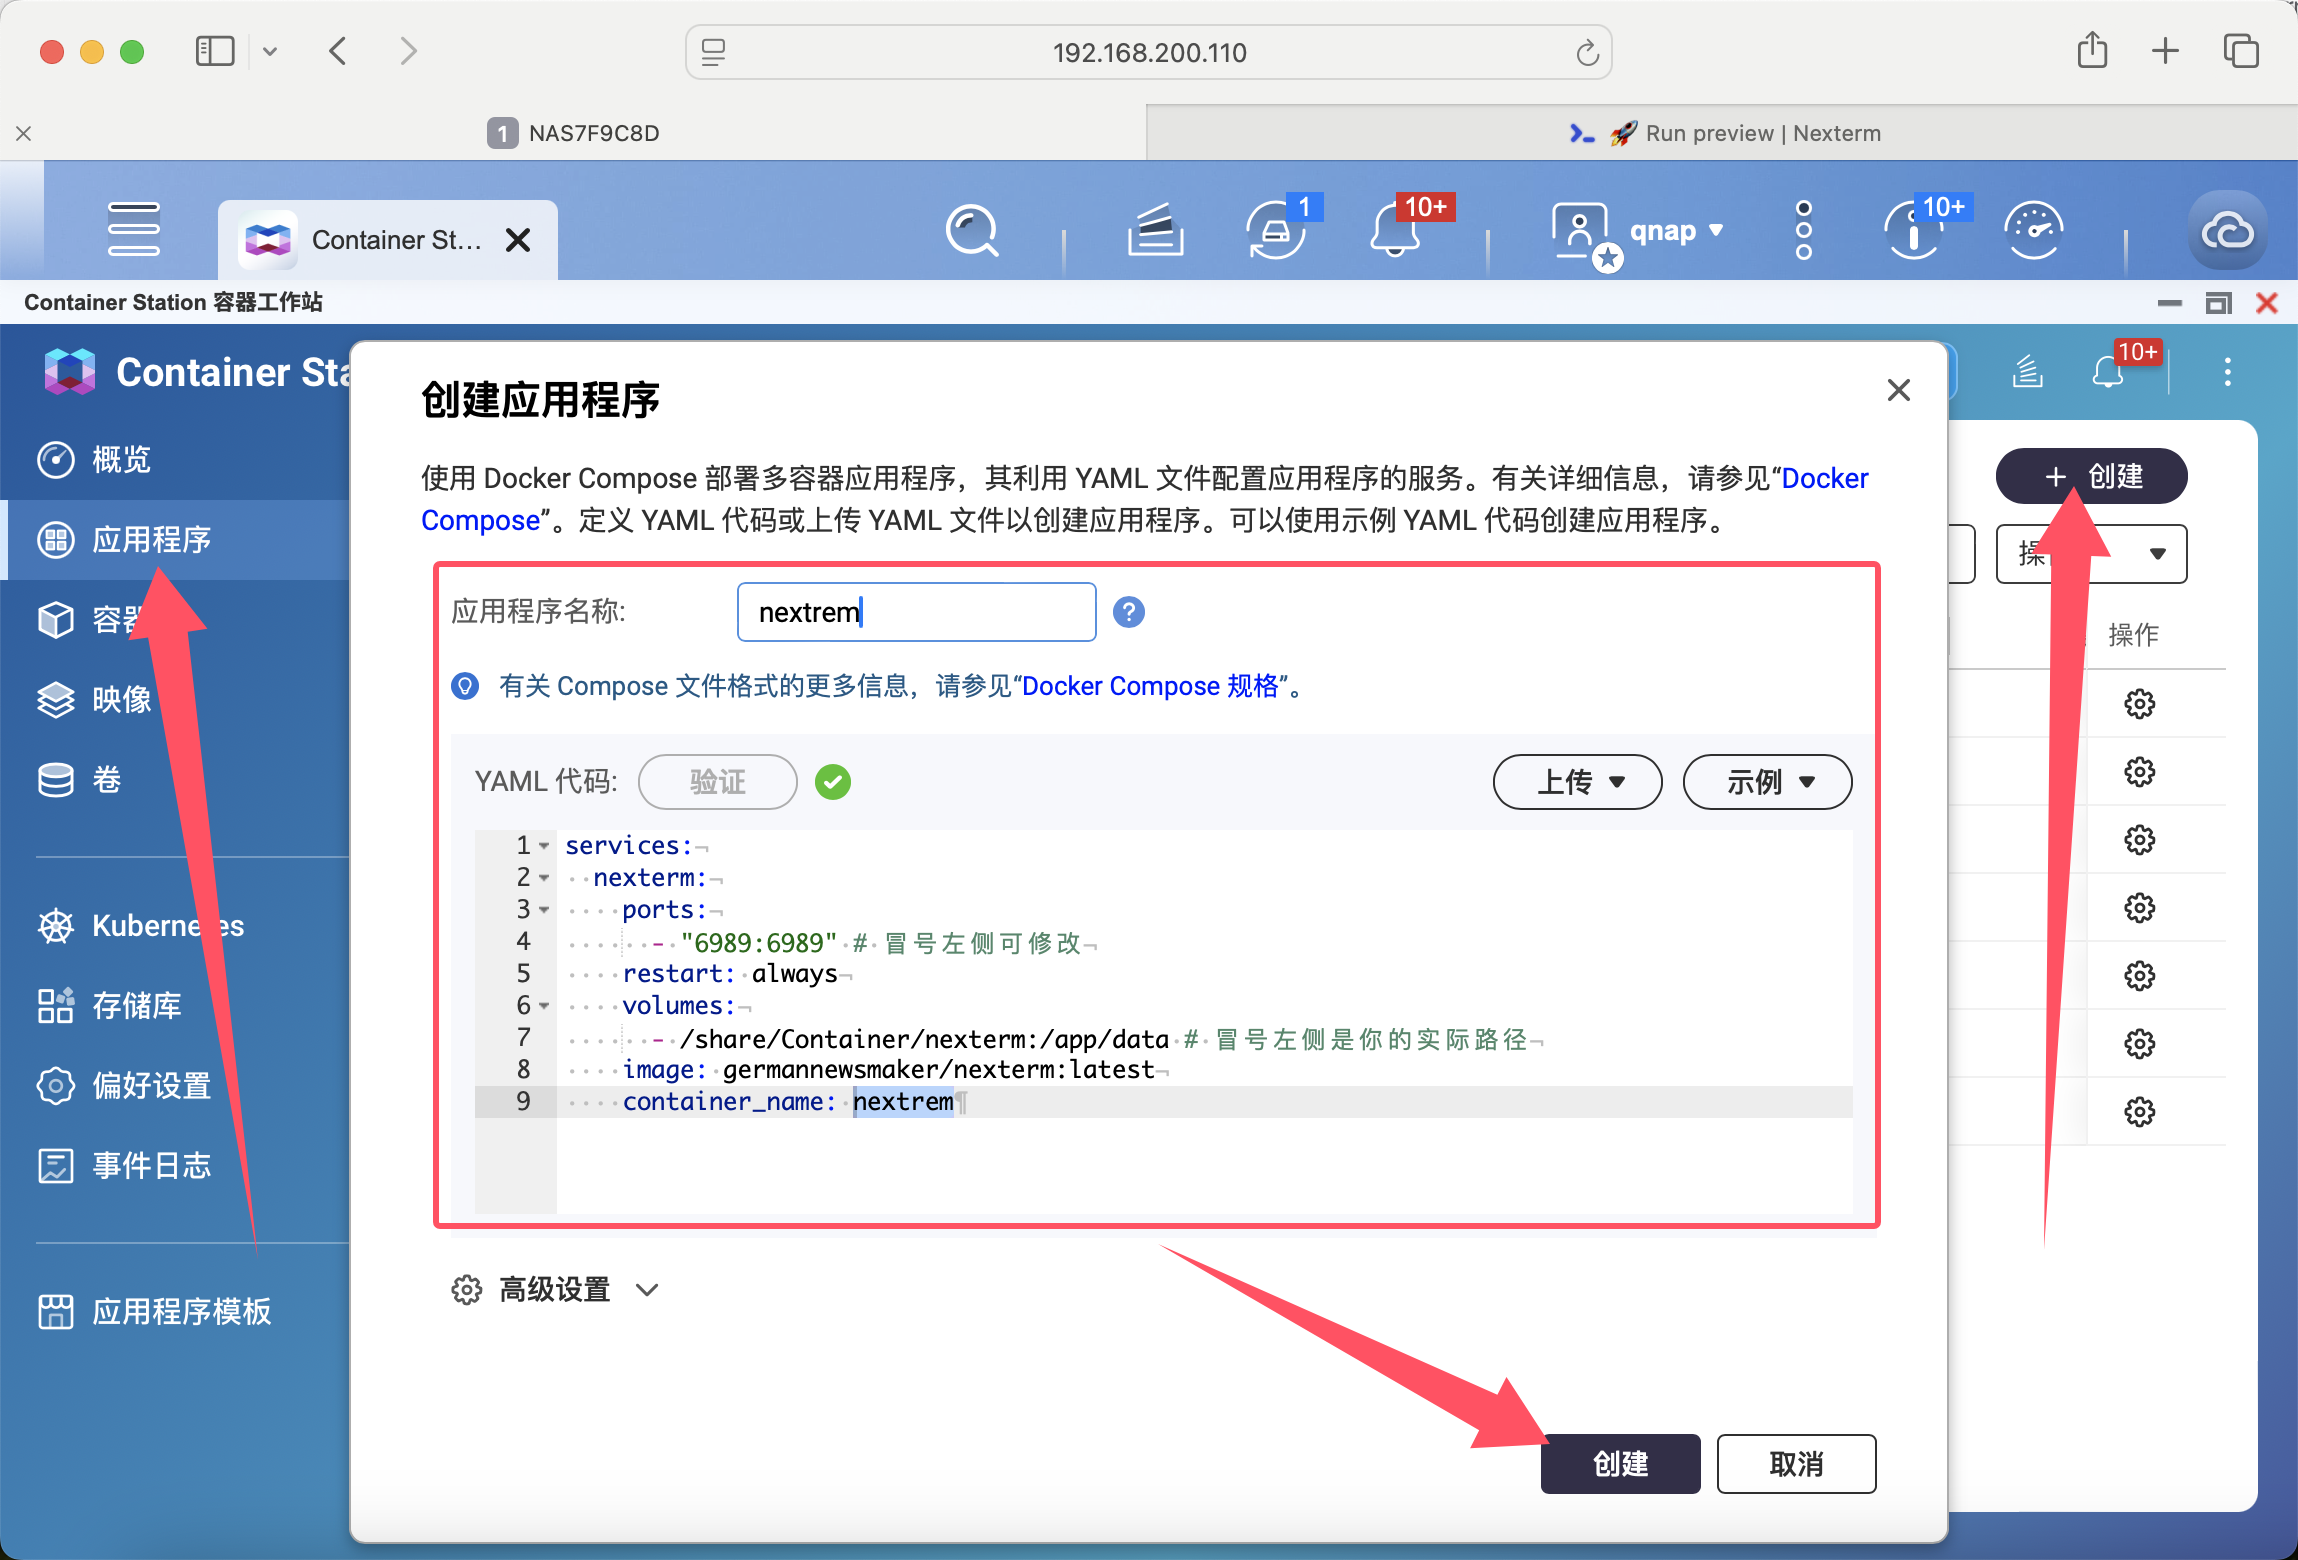Close the 创建应用程序 dialog

click(x=1898, y=390)
